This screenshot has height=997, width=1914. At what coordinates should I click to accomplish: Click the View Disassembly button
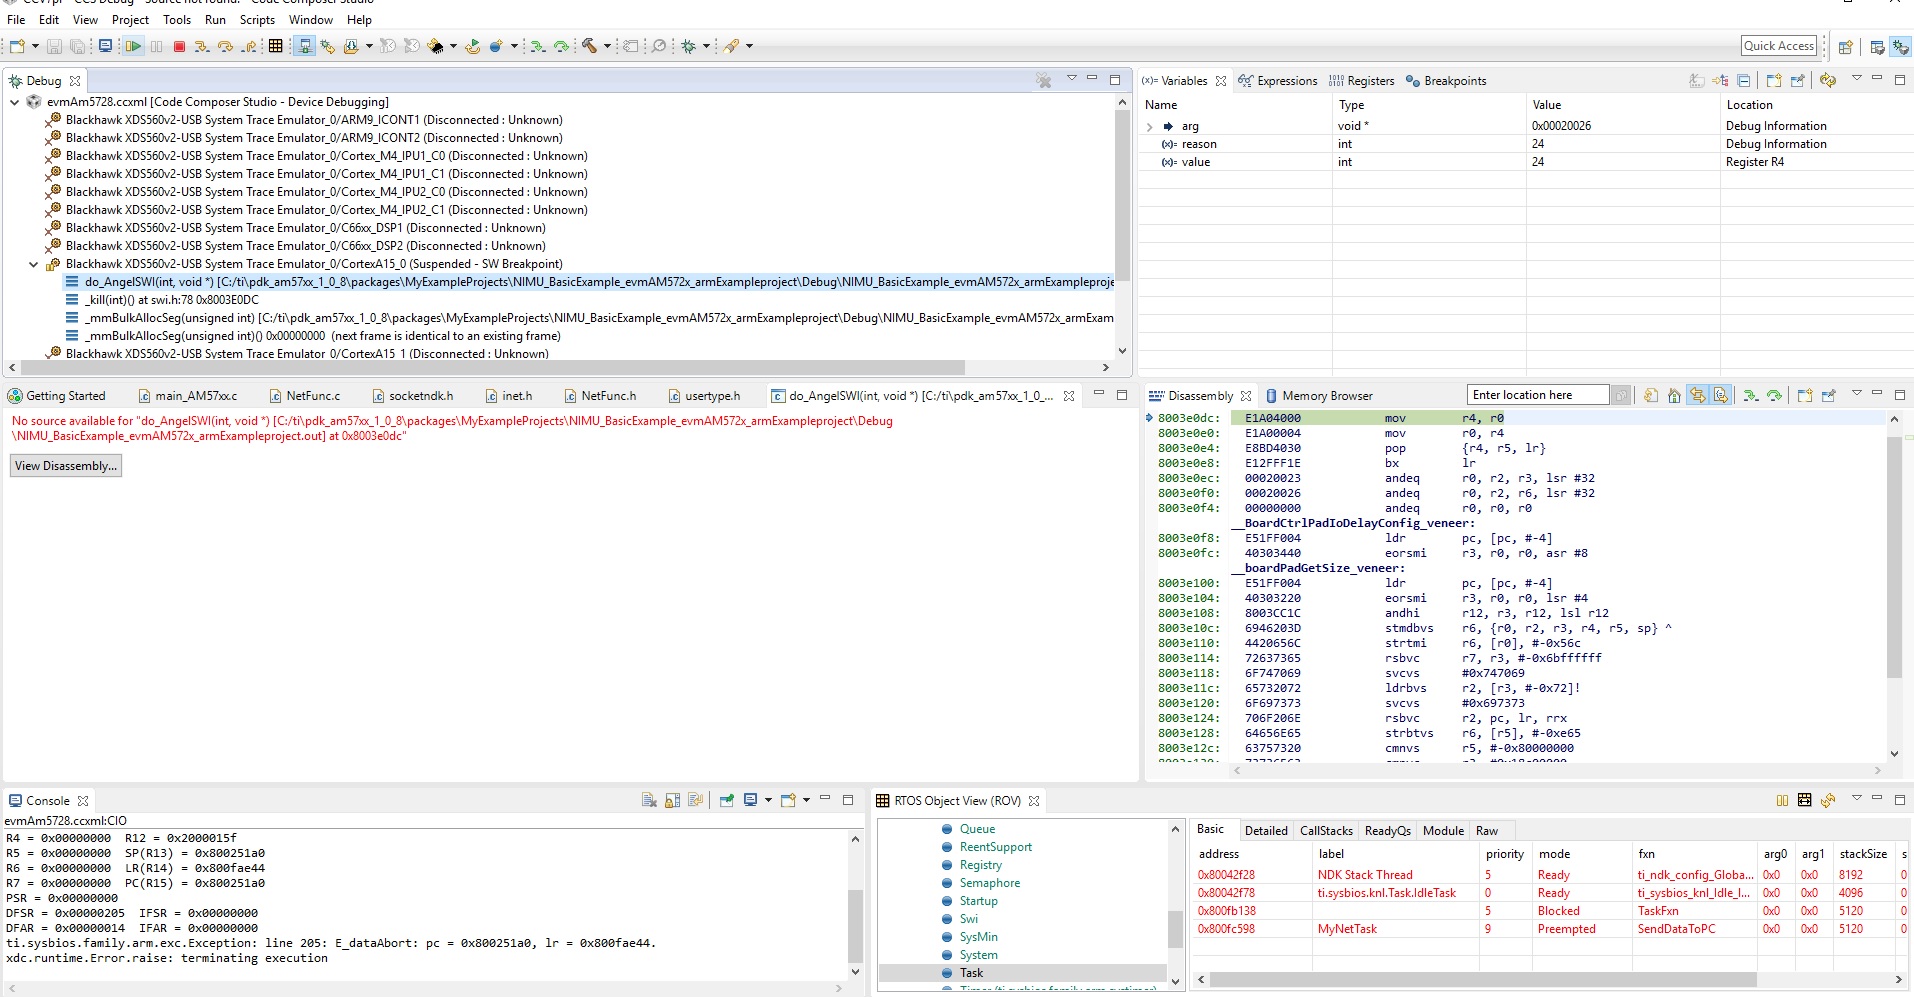point(66,466)
